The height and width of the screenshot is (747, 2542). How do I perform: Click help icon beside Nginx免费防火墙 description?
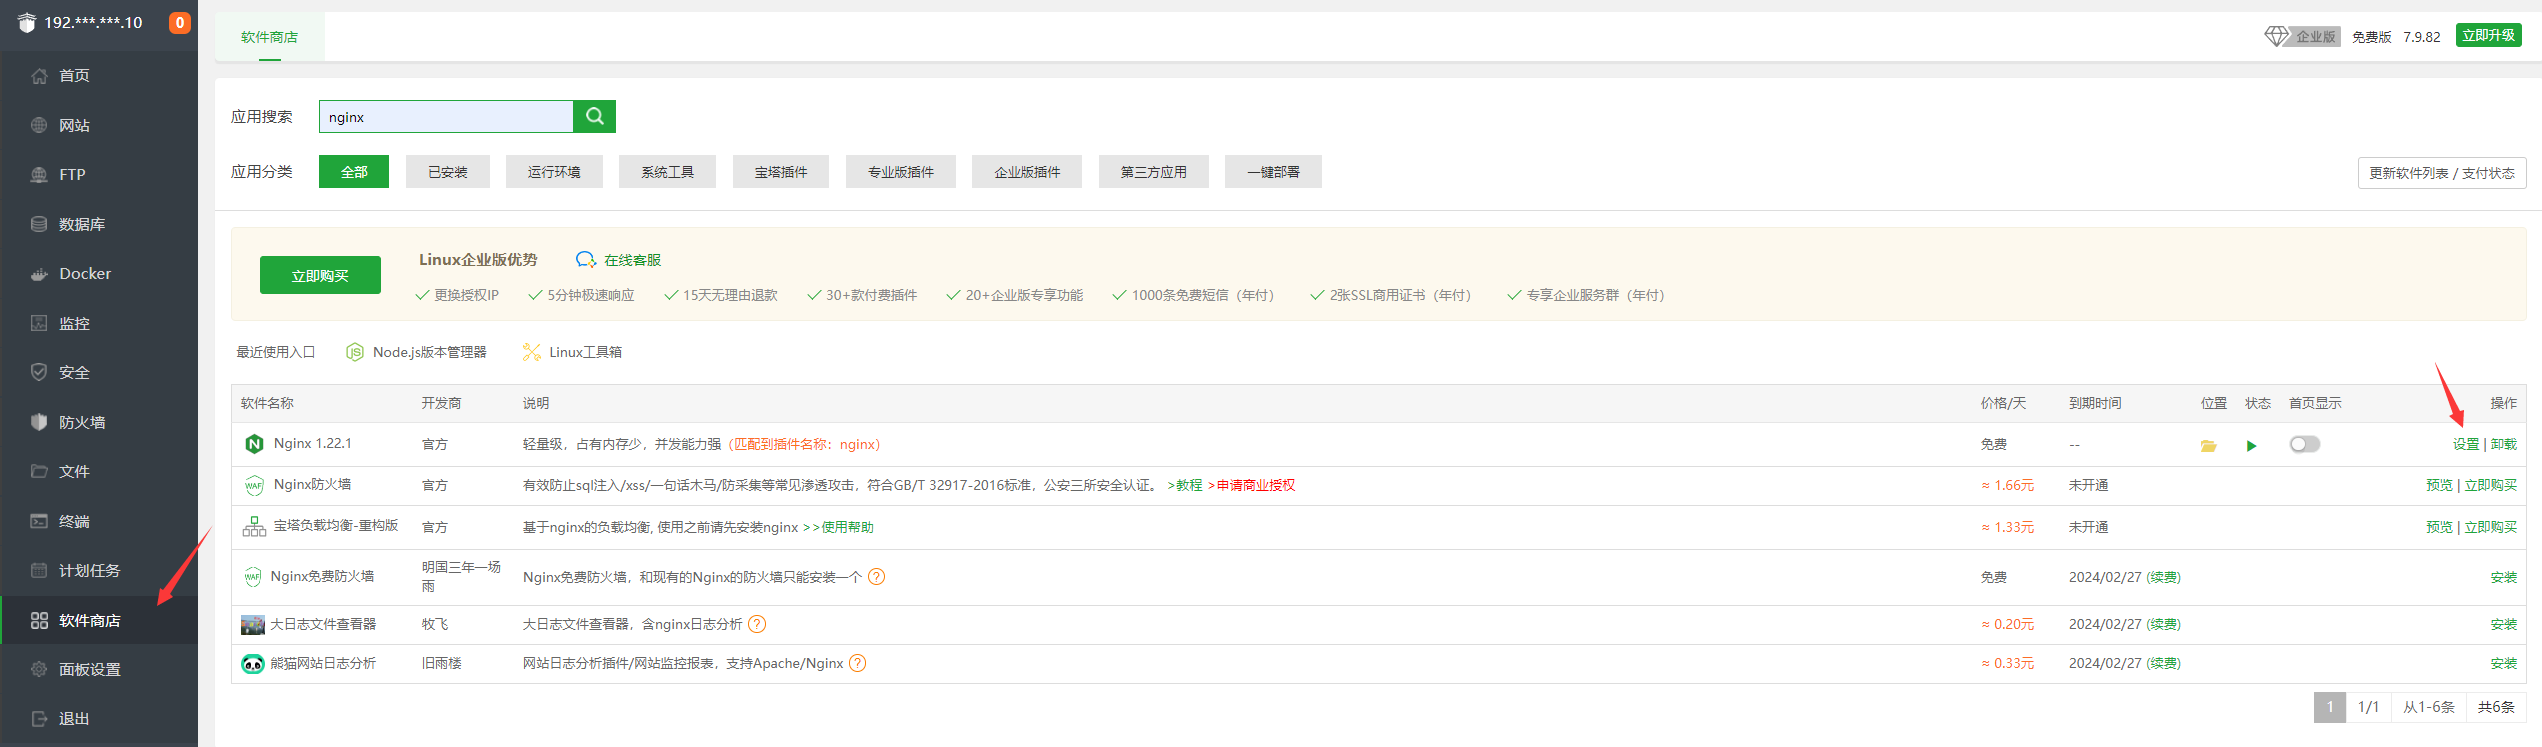[x=876, y=577]
